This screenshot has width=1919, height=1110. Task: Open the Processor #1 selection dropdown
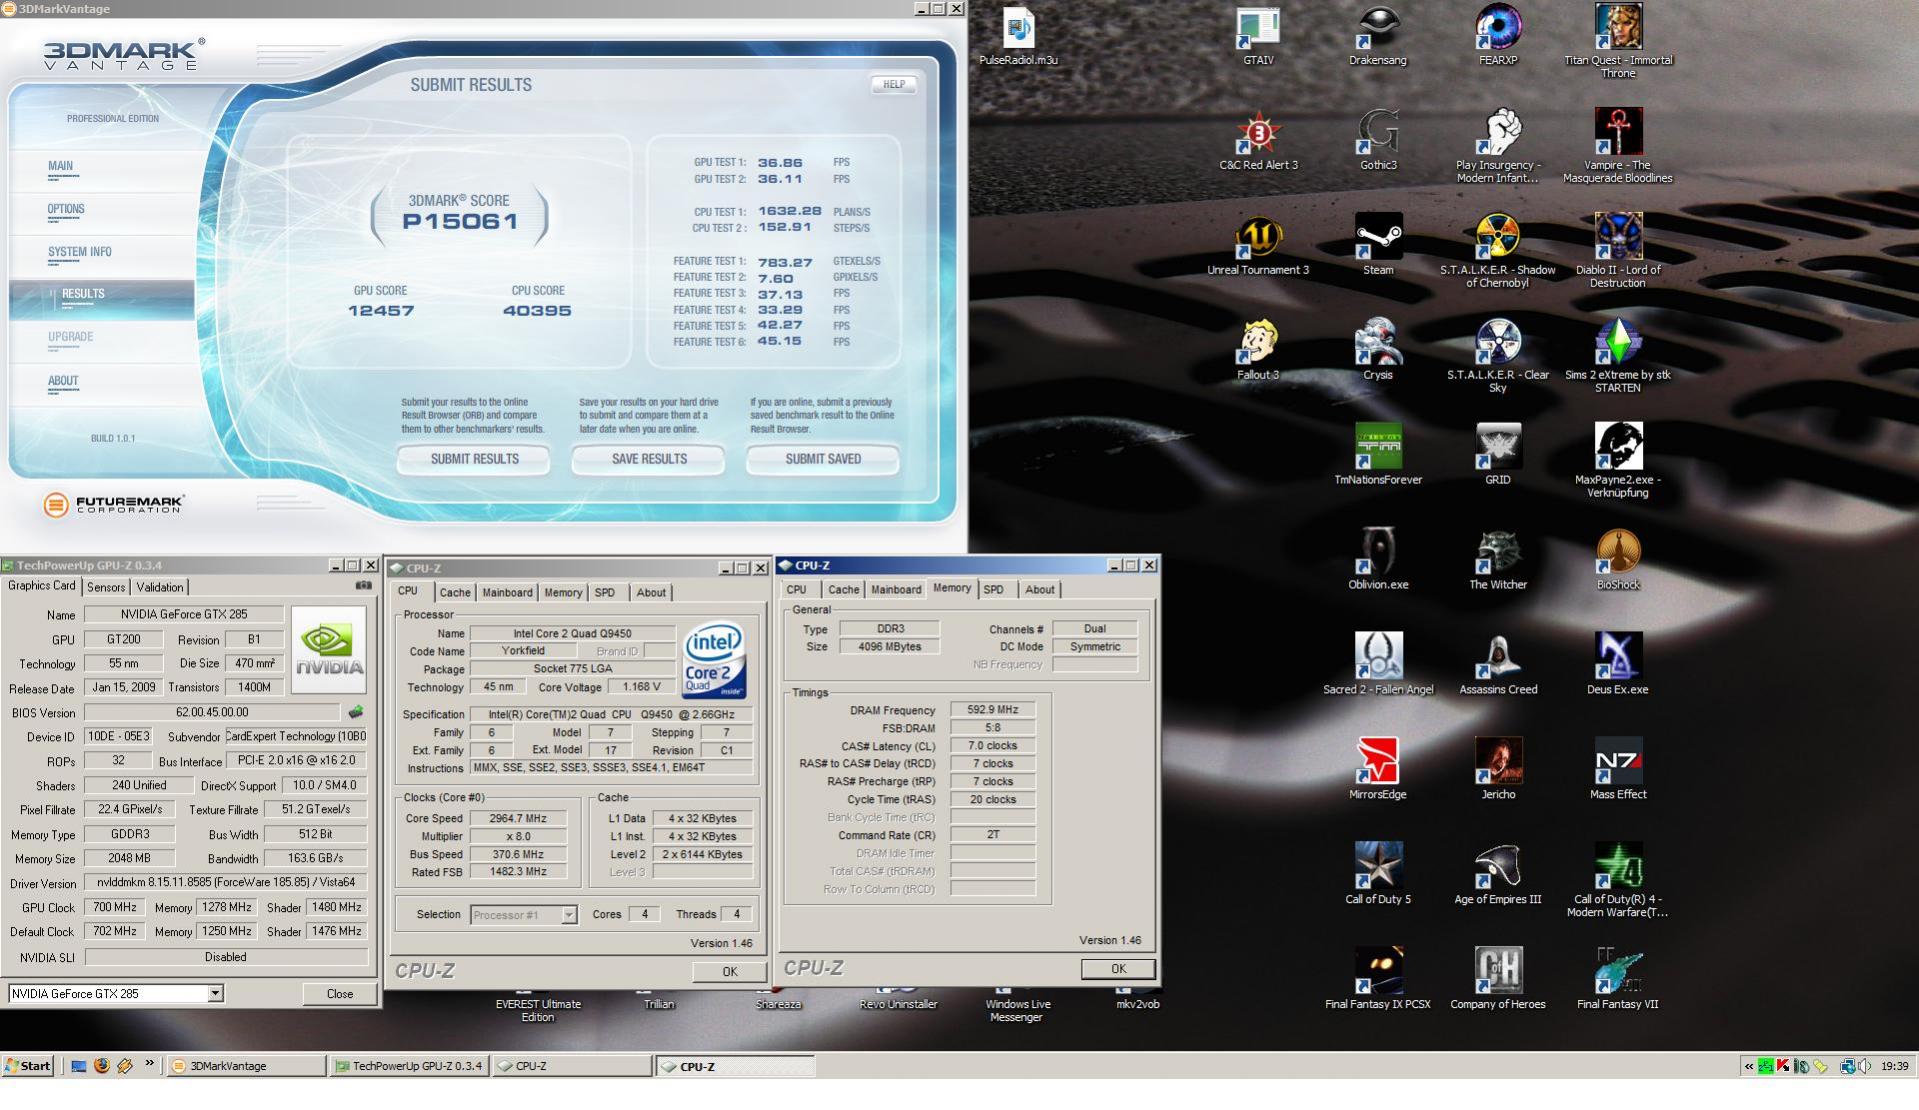click(569, 915)
